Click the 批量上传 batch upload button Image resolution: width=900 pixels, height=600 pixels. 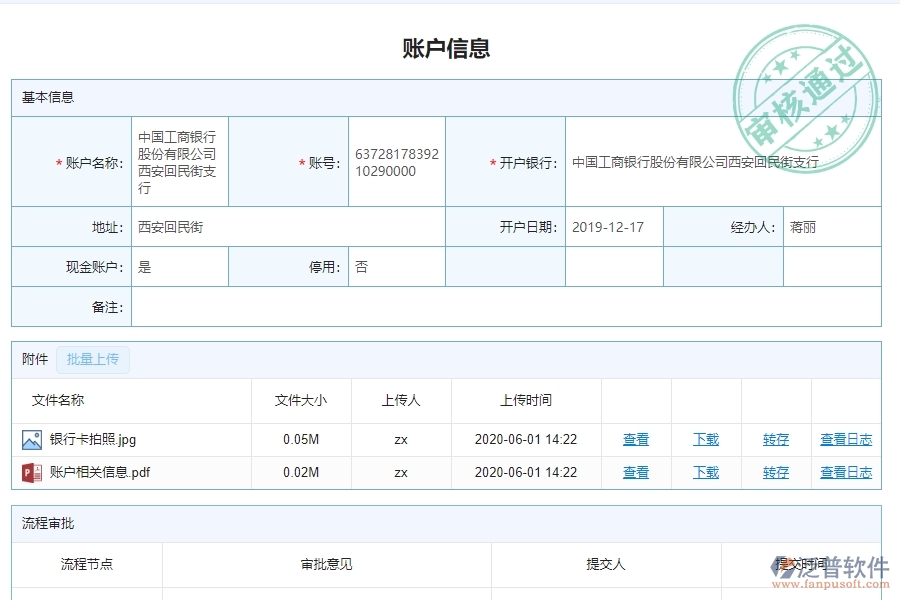[x=92, y=359]
